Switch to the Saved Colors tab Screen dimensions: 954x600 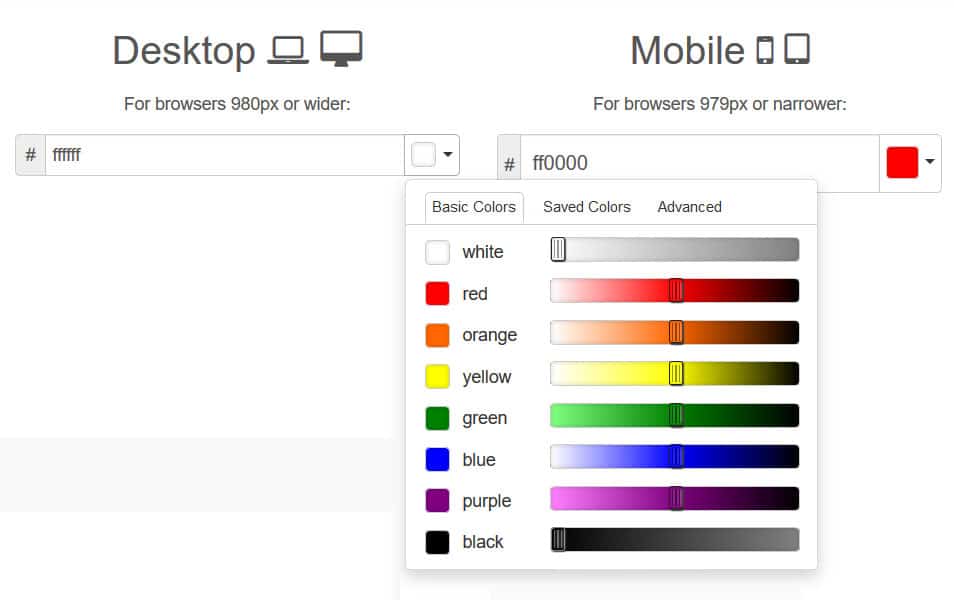pos(586,207)
